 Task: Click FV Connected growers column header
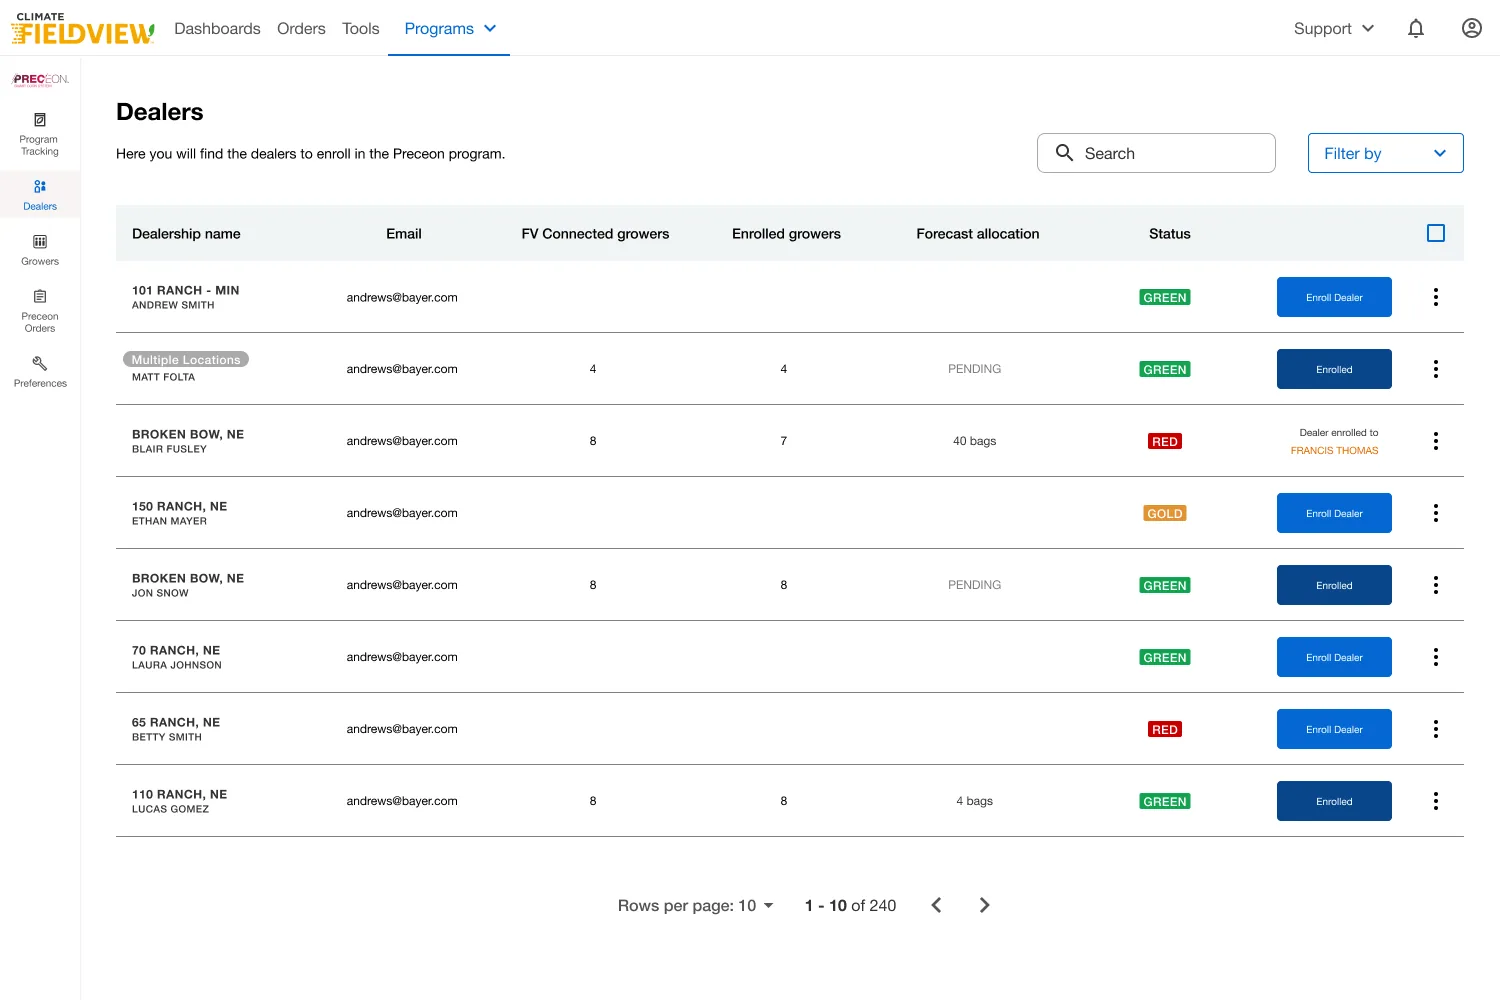tap(595, 233)
